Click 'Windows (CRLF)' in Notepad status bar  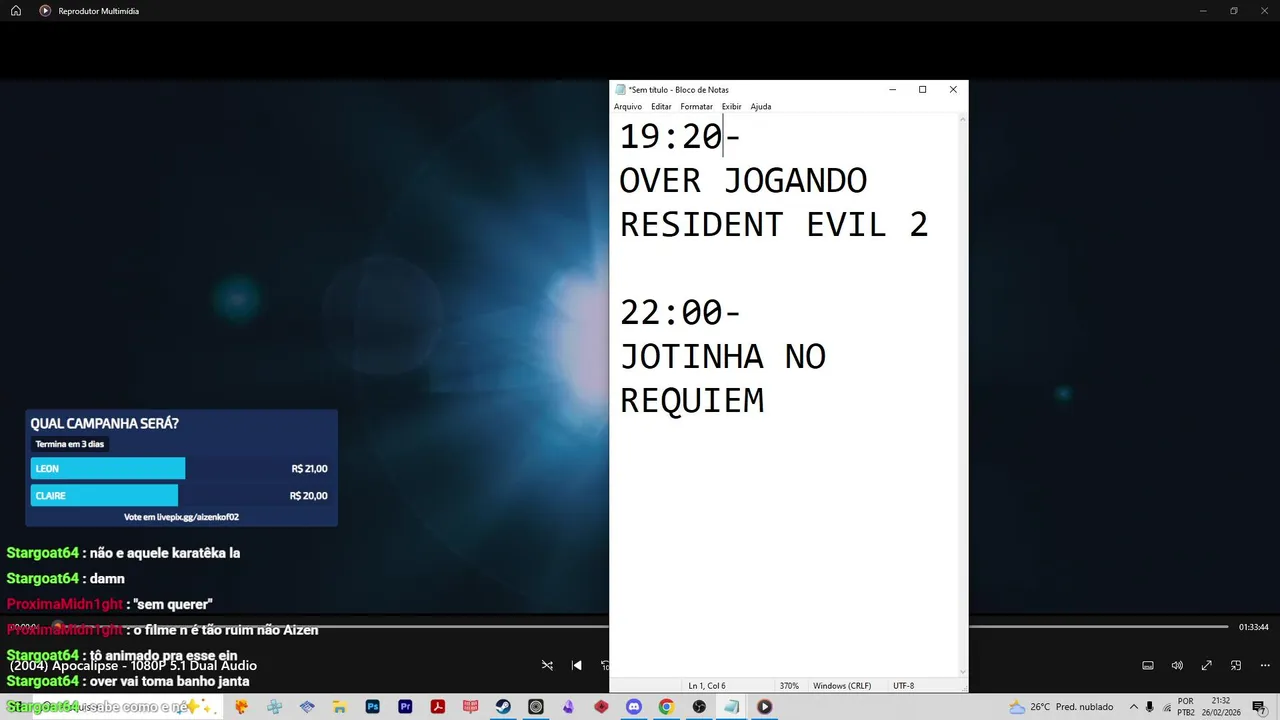[x=842, y=686]
